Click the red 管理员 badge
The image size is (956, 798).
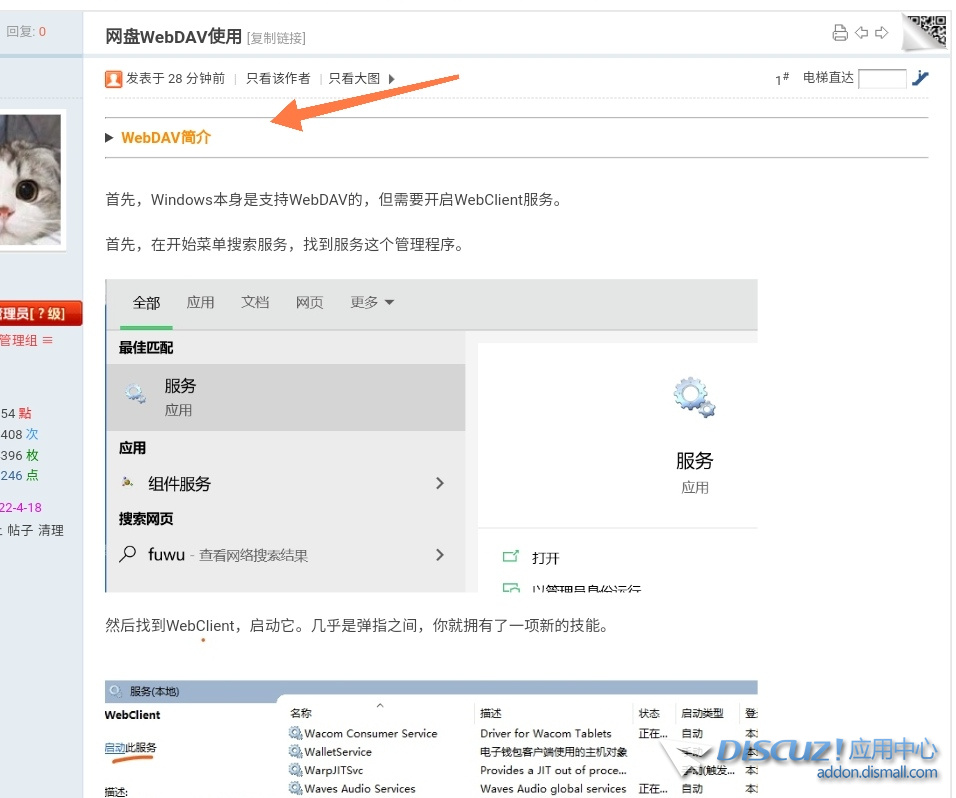pos(39,313)
